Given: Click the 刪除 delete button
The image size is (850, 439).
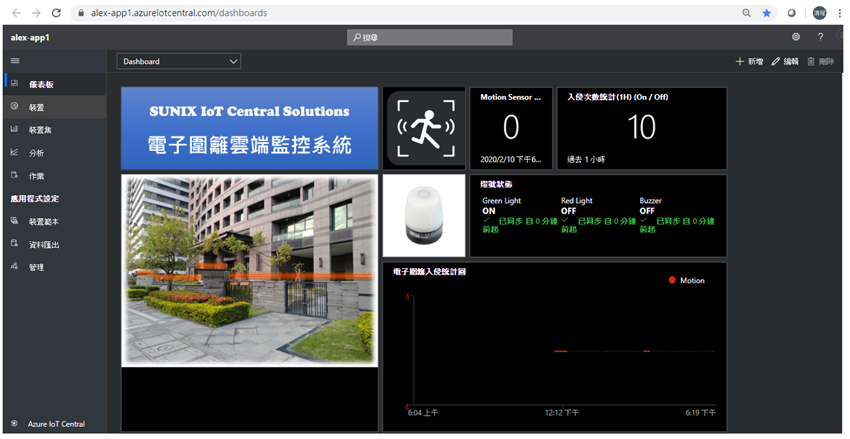Looking at the screenshot, I should [x=821, y=62].
